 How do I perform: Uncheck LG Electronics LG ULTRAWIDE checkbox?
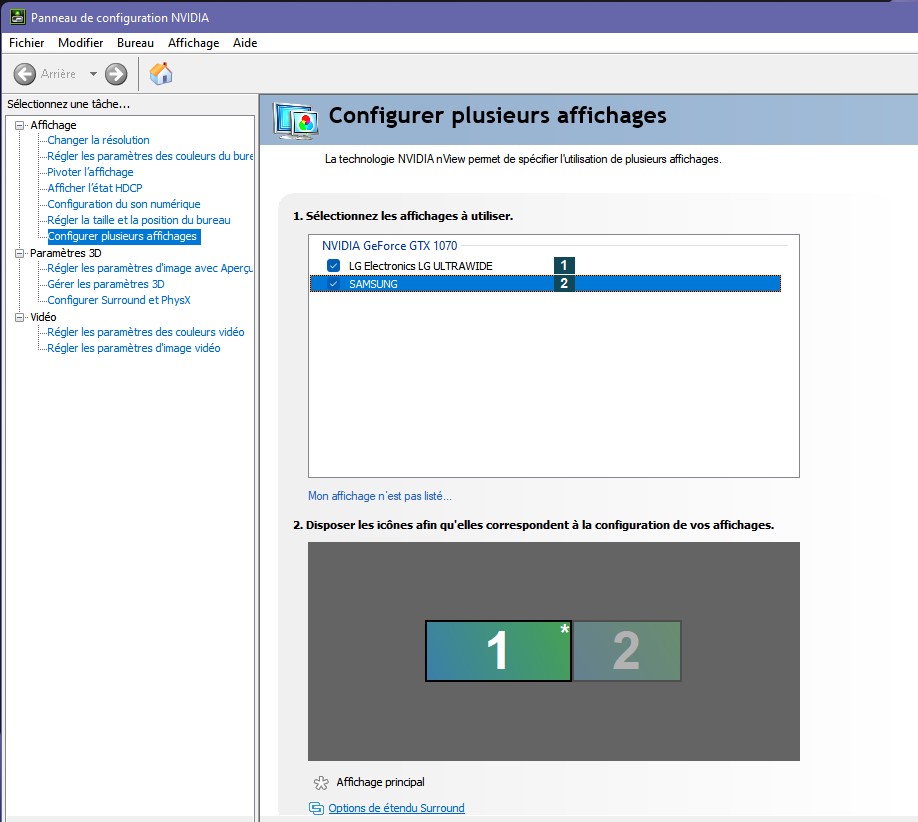coord(334,266)
